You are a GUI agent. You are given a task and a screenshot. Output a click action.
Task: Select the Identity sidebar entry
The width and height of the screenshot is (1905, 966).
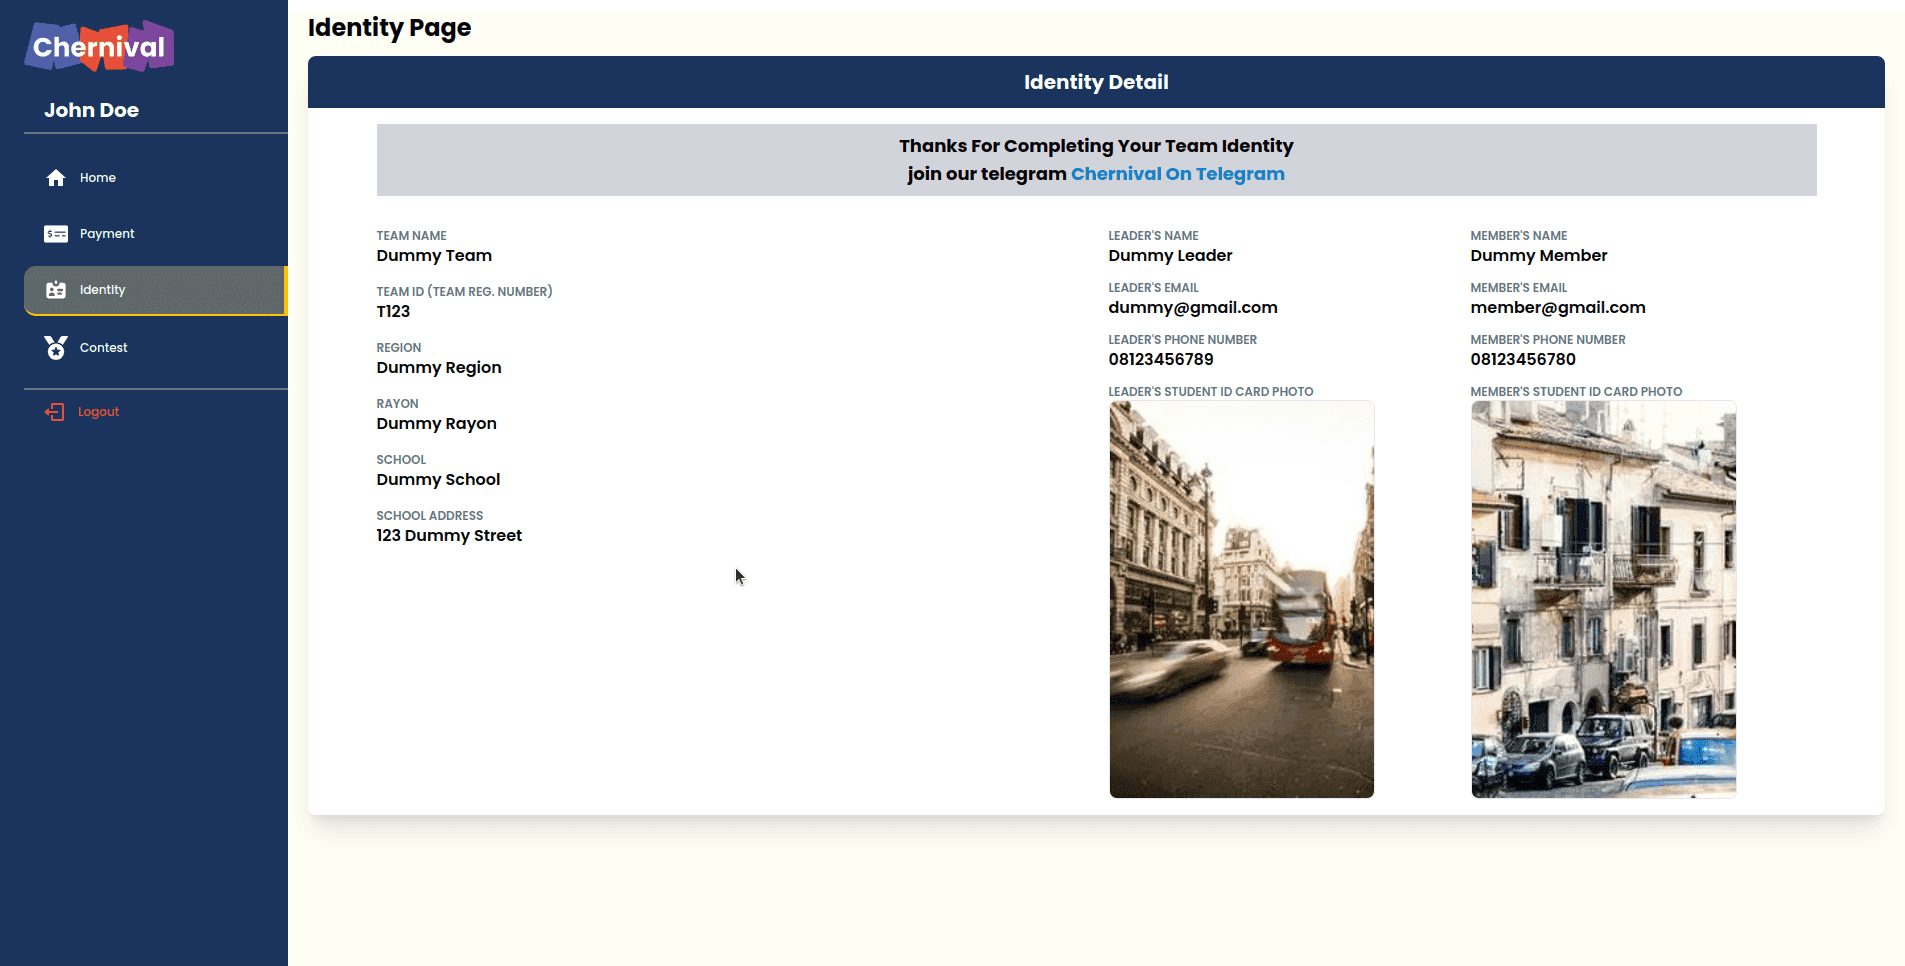click(156, 290)
